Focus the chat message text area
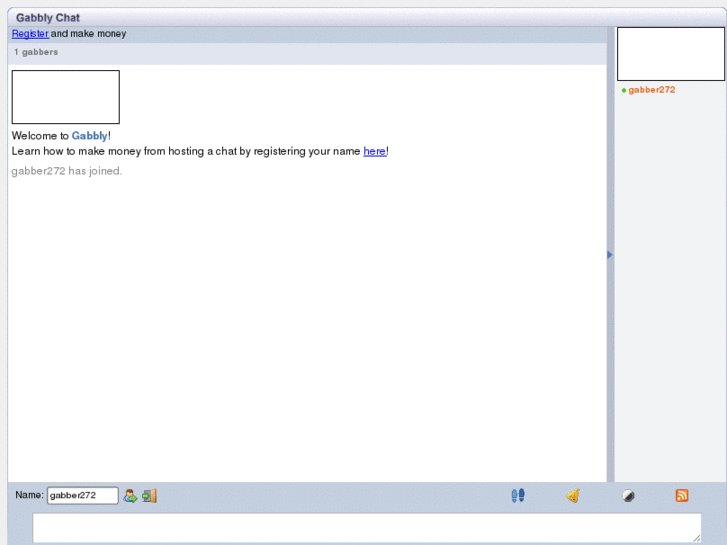 (x=367, y=528)
